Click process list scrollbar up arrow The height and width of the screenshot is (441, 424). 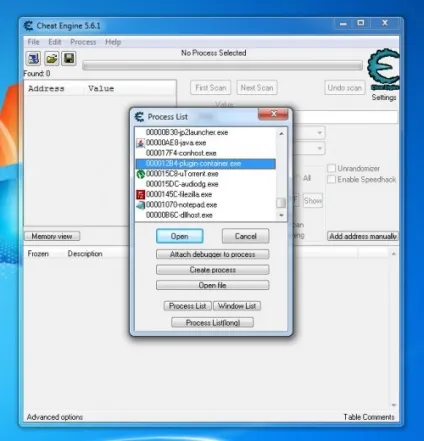tap(281, 133)
